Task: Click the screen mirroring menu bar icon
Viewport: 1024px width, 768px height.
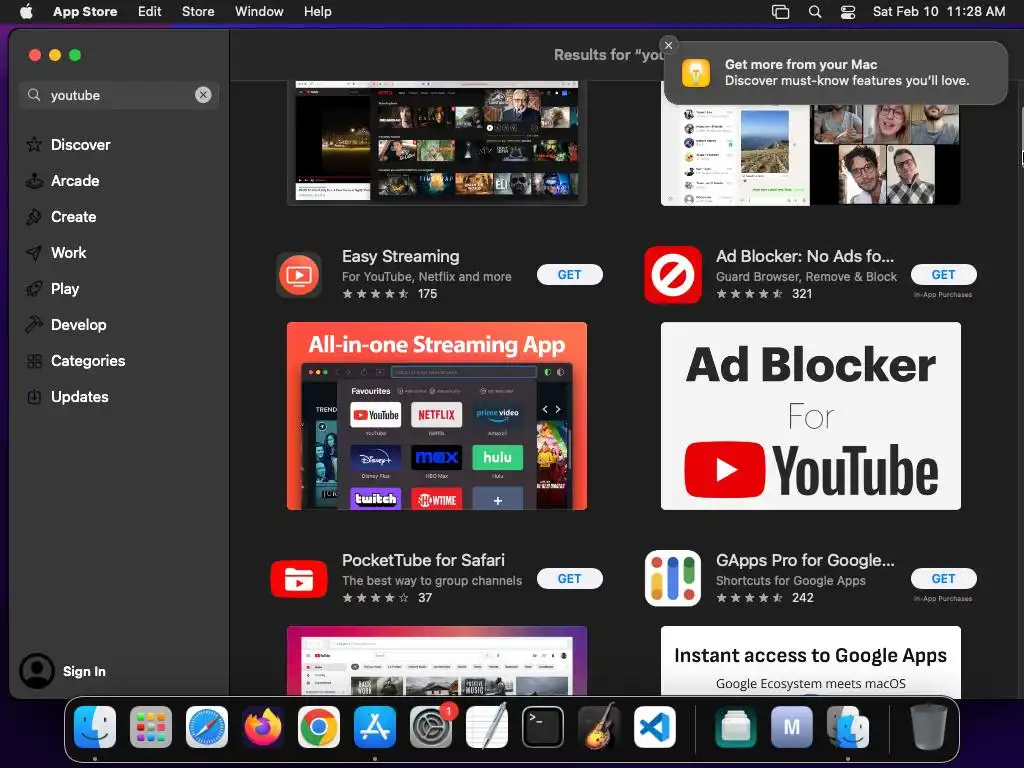Action: click(780, 12)
